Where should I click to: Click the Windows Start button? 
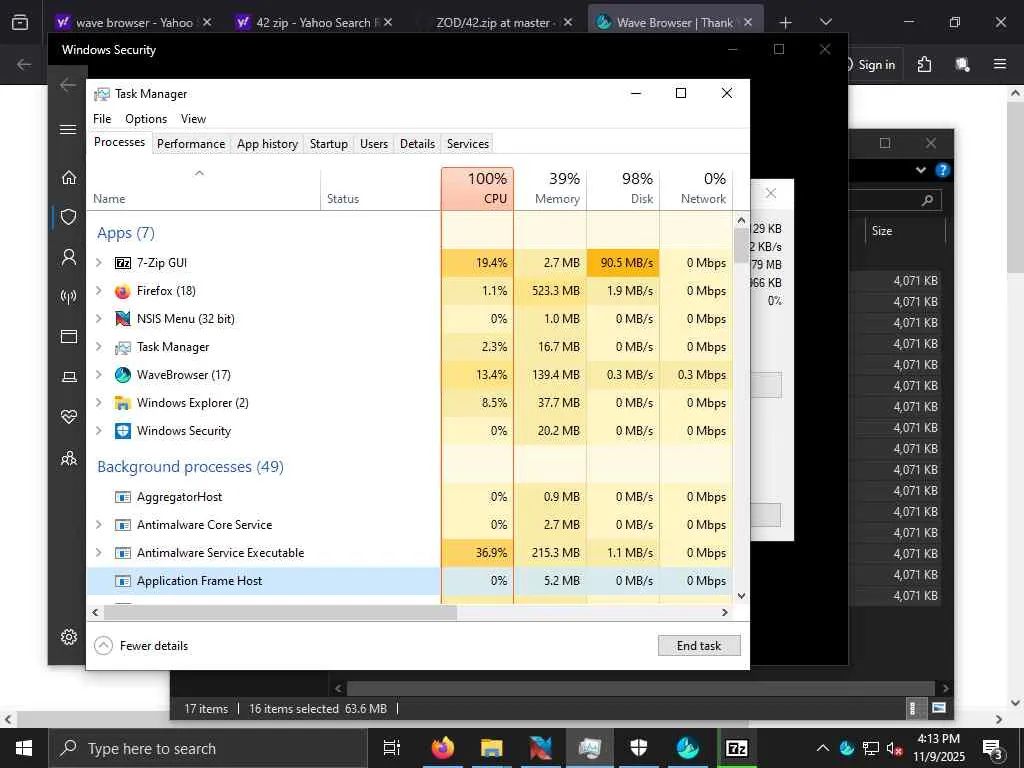pos(24,748)
